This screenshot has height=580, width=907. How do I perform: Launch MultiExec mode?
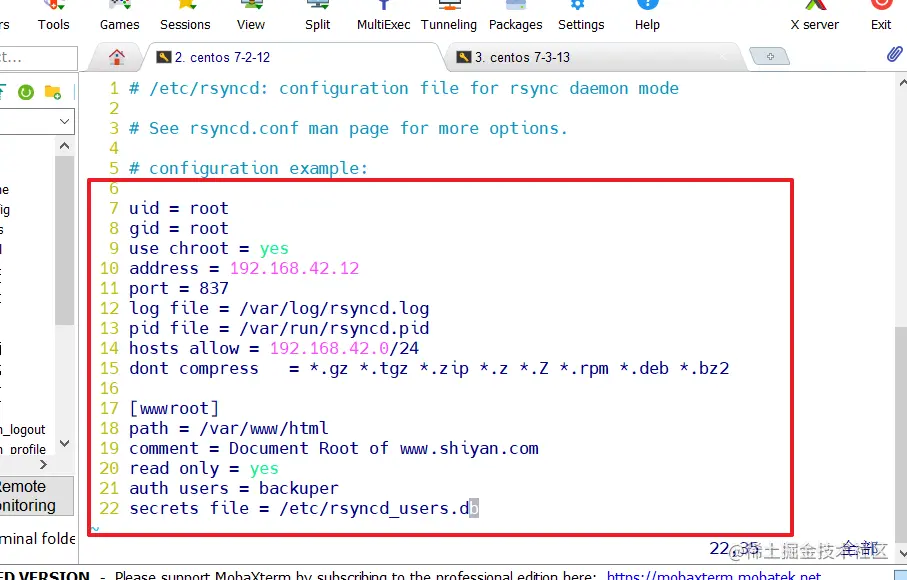pos(384,16)
